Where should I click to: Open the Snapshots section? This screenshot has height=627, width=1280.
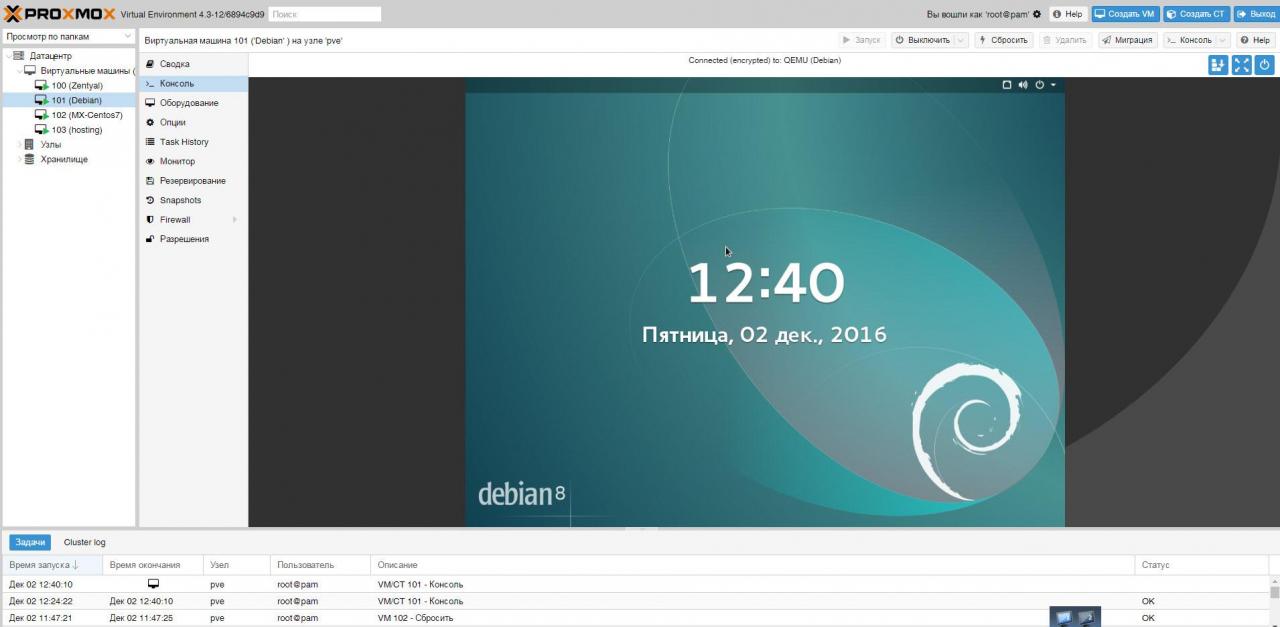pyautogui.click(x=180, y=200)
